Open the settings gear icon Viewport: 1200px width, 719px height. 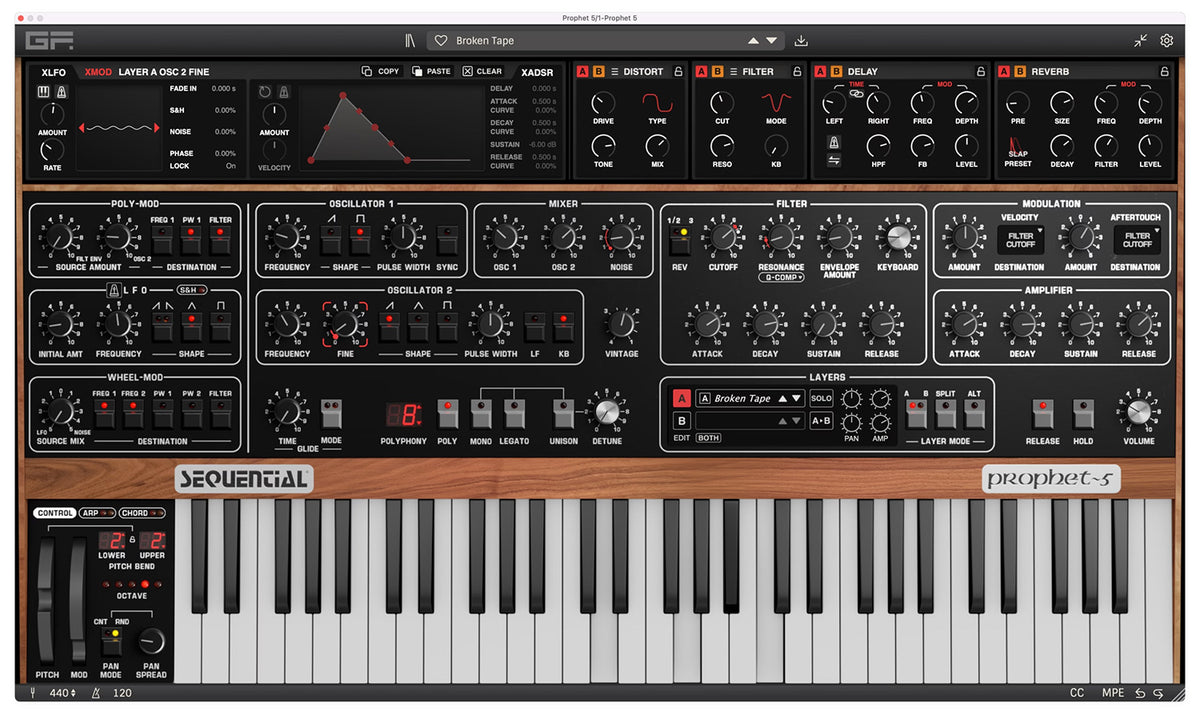coord(1166,41)
